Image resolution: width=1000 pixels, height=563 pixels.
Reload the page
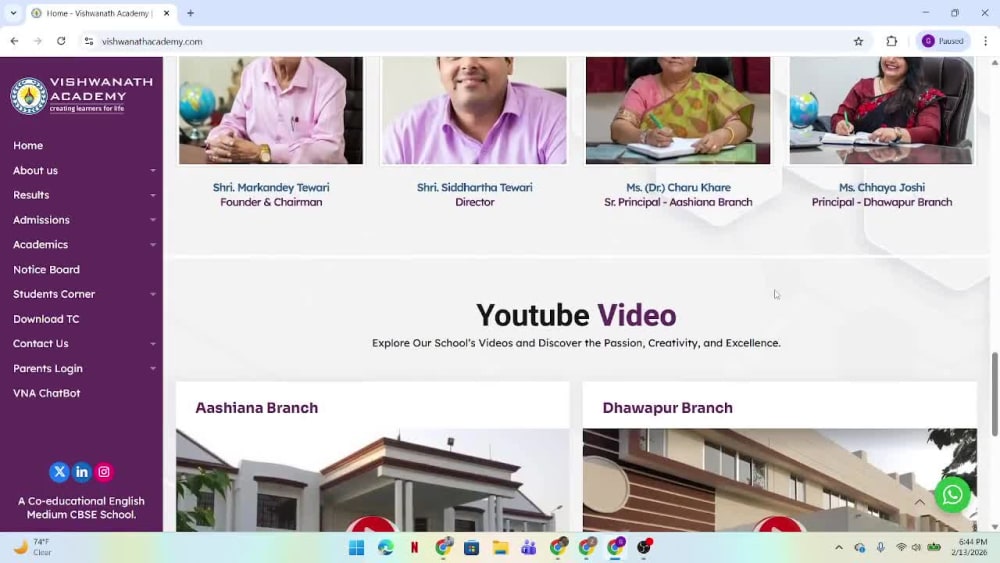tap(61, 41)
